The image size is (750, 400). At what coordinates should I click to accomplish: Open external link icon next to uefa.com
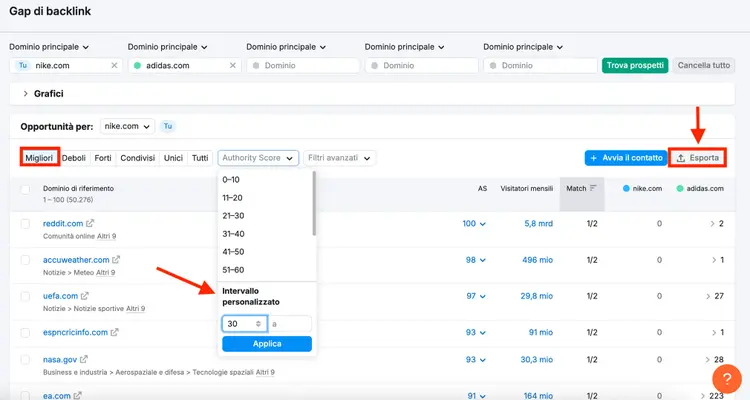(x=85, y=296)
